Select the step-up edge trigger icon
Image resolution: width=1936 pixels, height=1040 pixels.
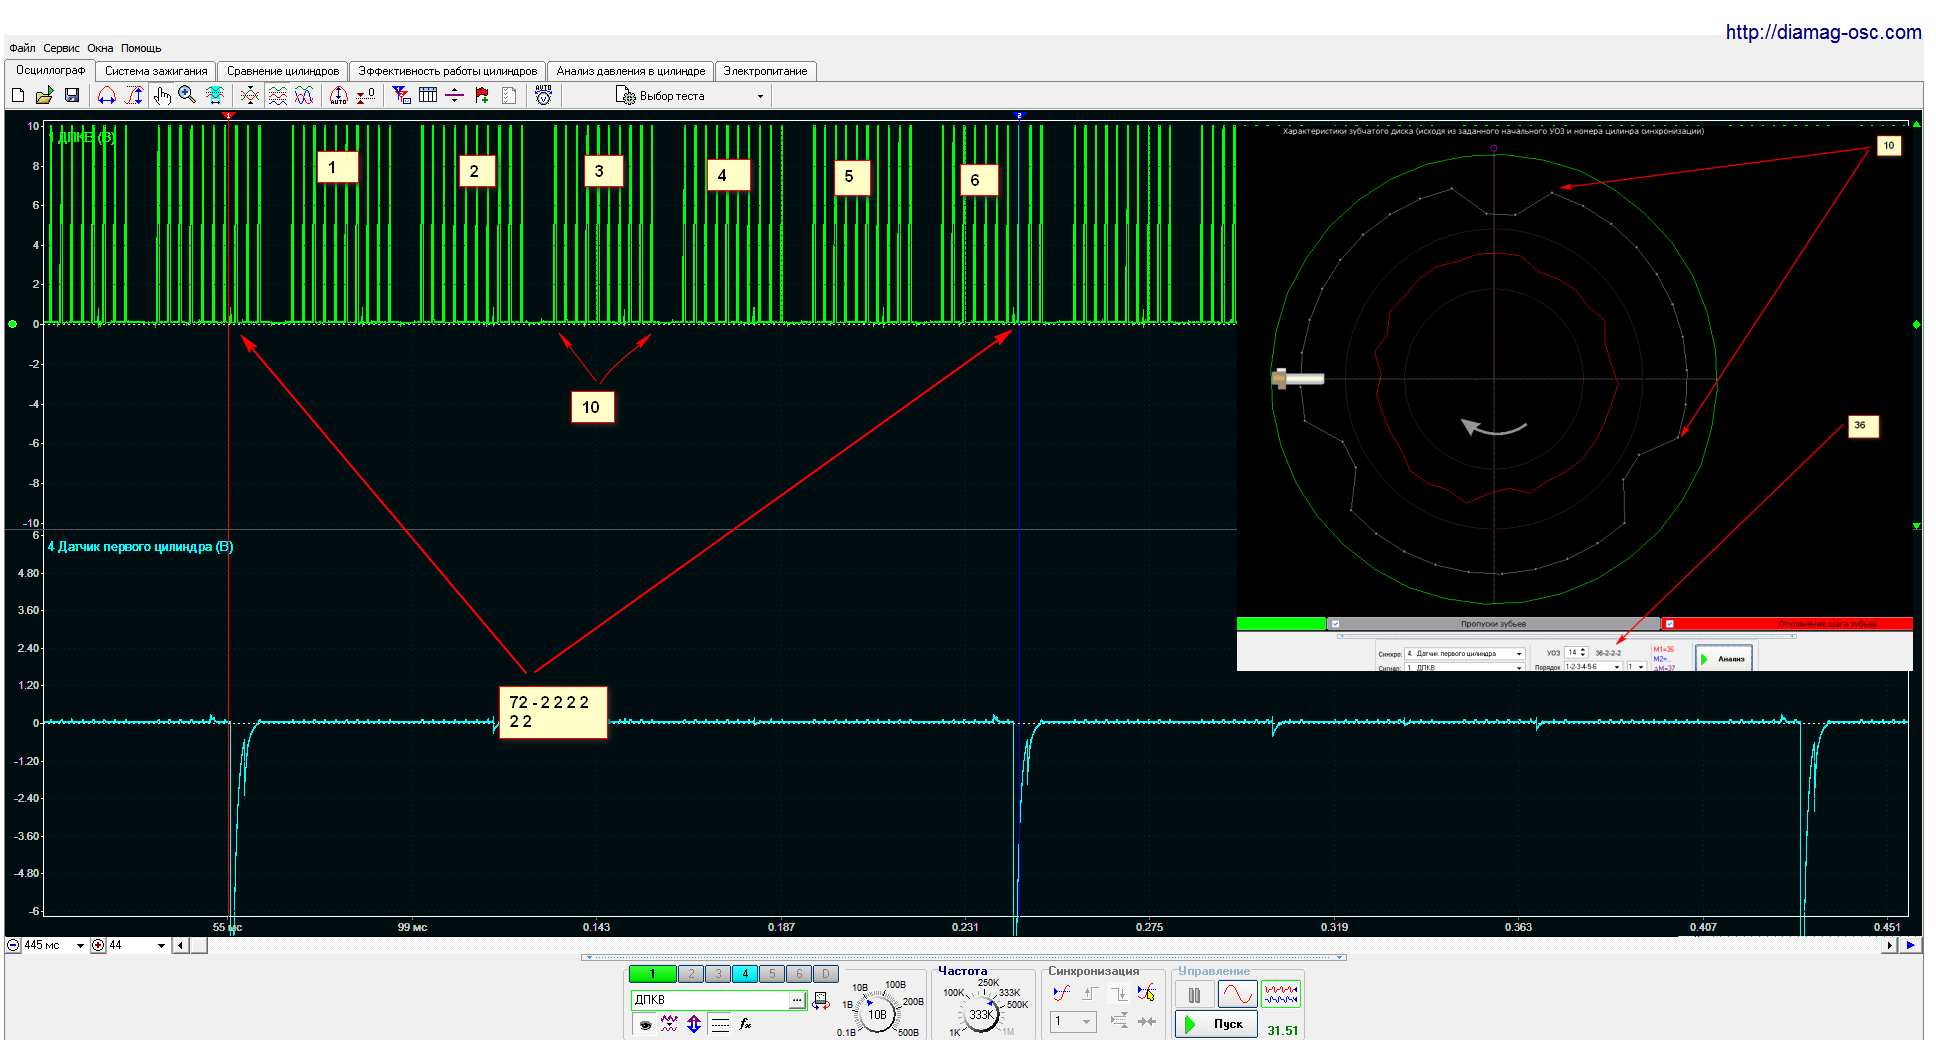pos(1090,993)
